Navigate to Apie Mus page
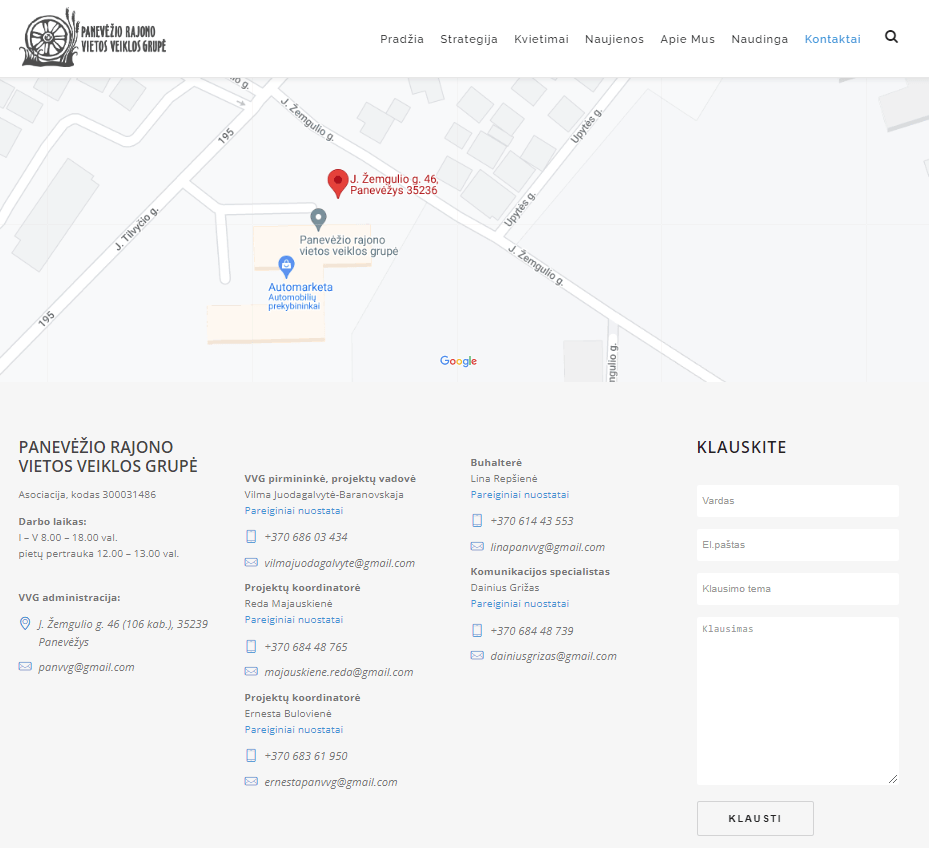Viewport: 929px width, 848px height. (687, 39)
